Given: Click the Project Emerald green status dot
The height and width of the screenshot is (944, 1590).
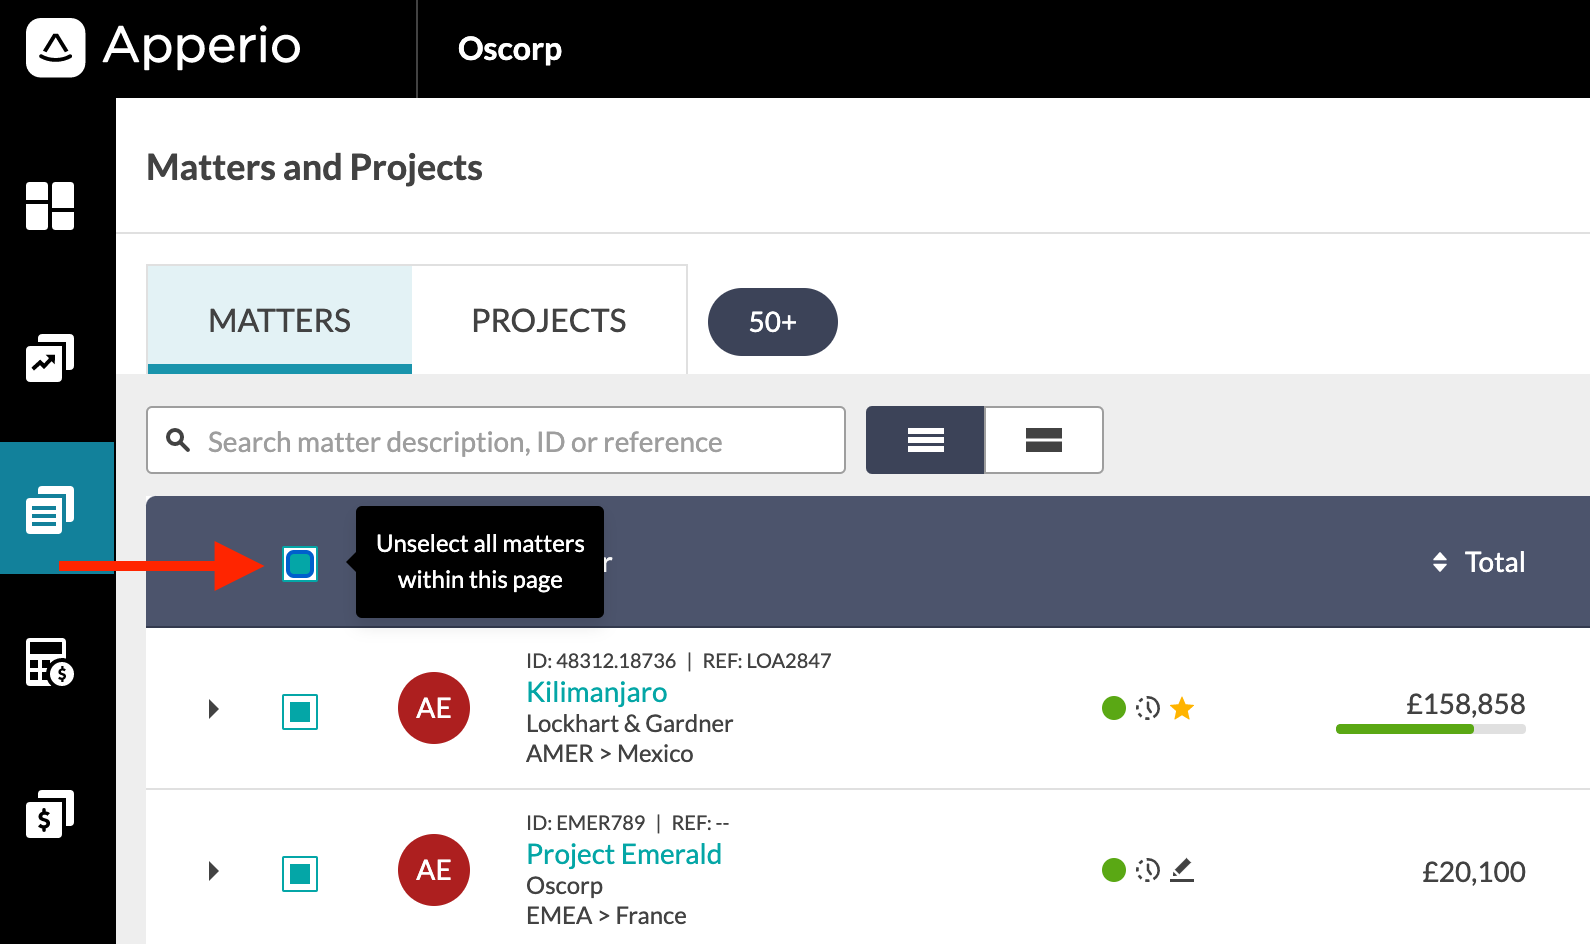Looking at the screenshot, I should [1114, 870].
